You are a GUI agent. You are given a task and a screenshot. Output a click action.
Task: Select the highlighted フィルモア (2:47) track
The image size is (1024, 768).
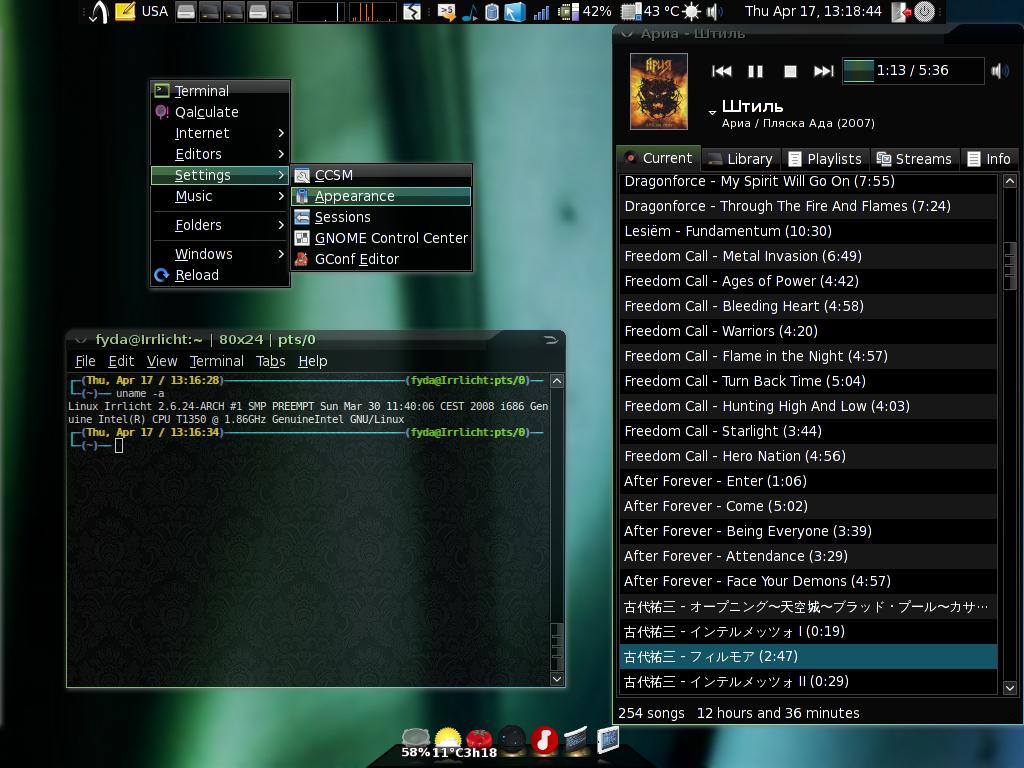[808, 656]
